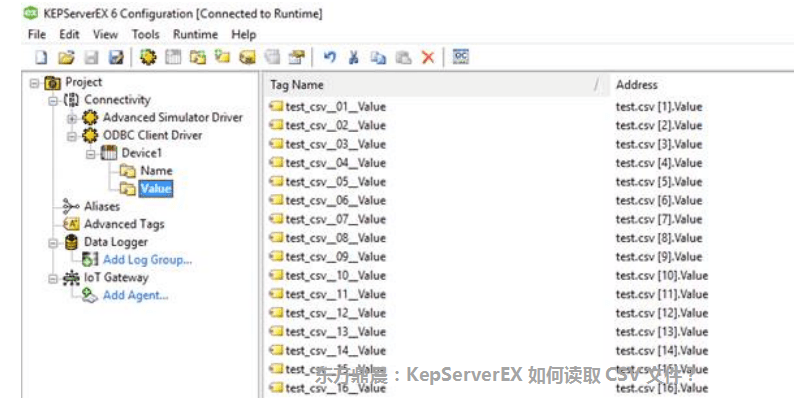Click the ODBC Client Driver gear icon
The height and width of the screenshot is (414, 794).
(90, 136)
